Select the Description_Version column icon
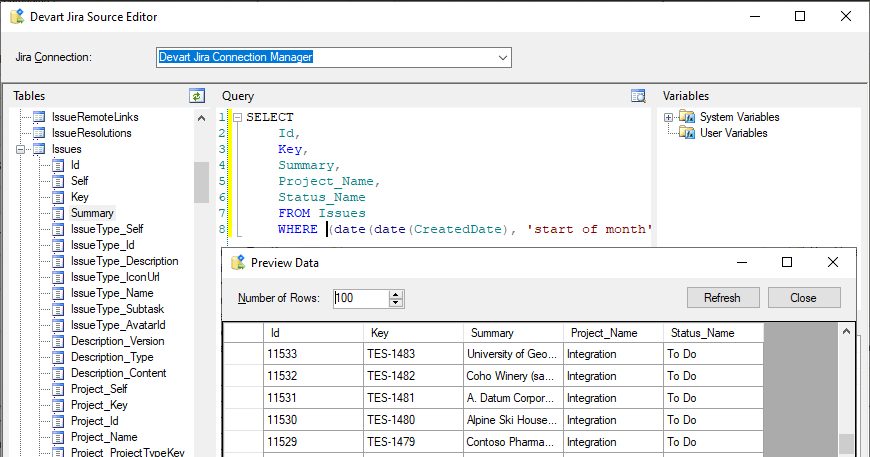 58,341
